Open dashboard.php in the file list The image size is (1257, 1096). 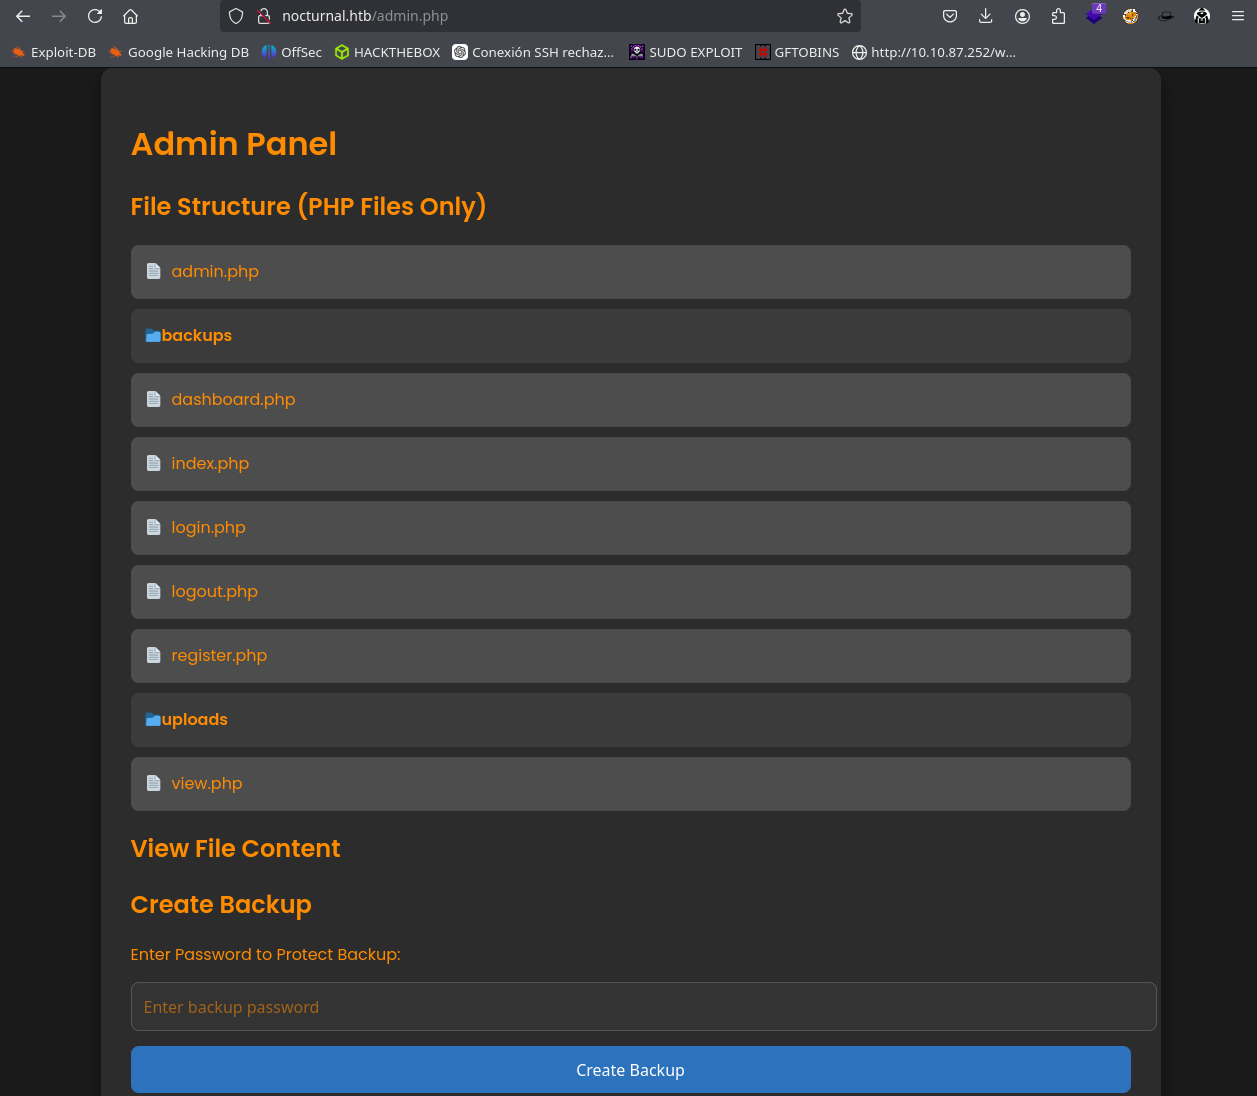pyautogui.click(x=233, y=400)
